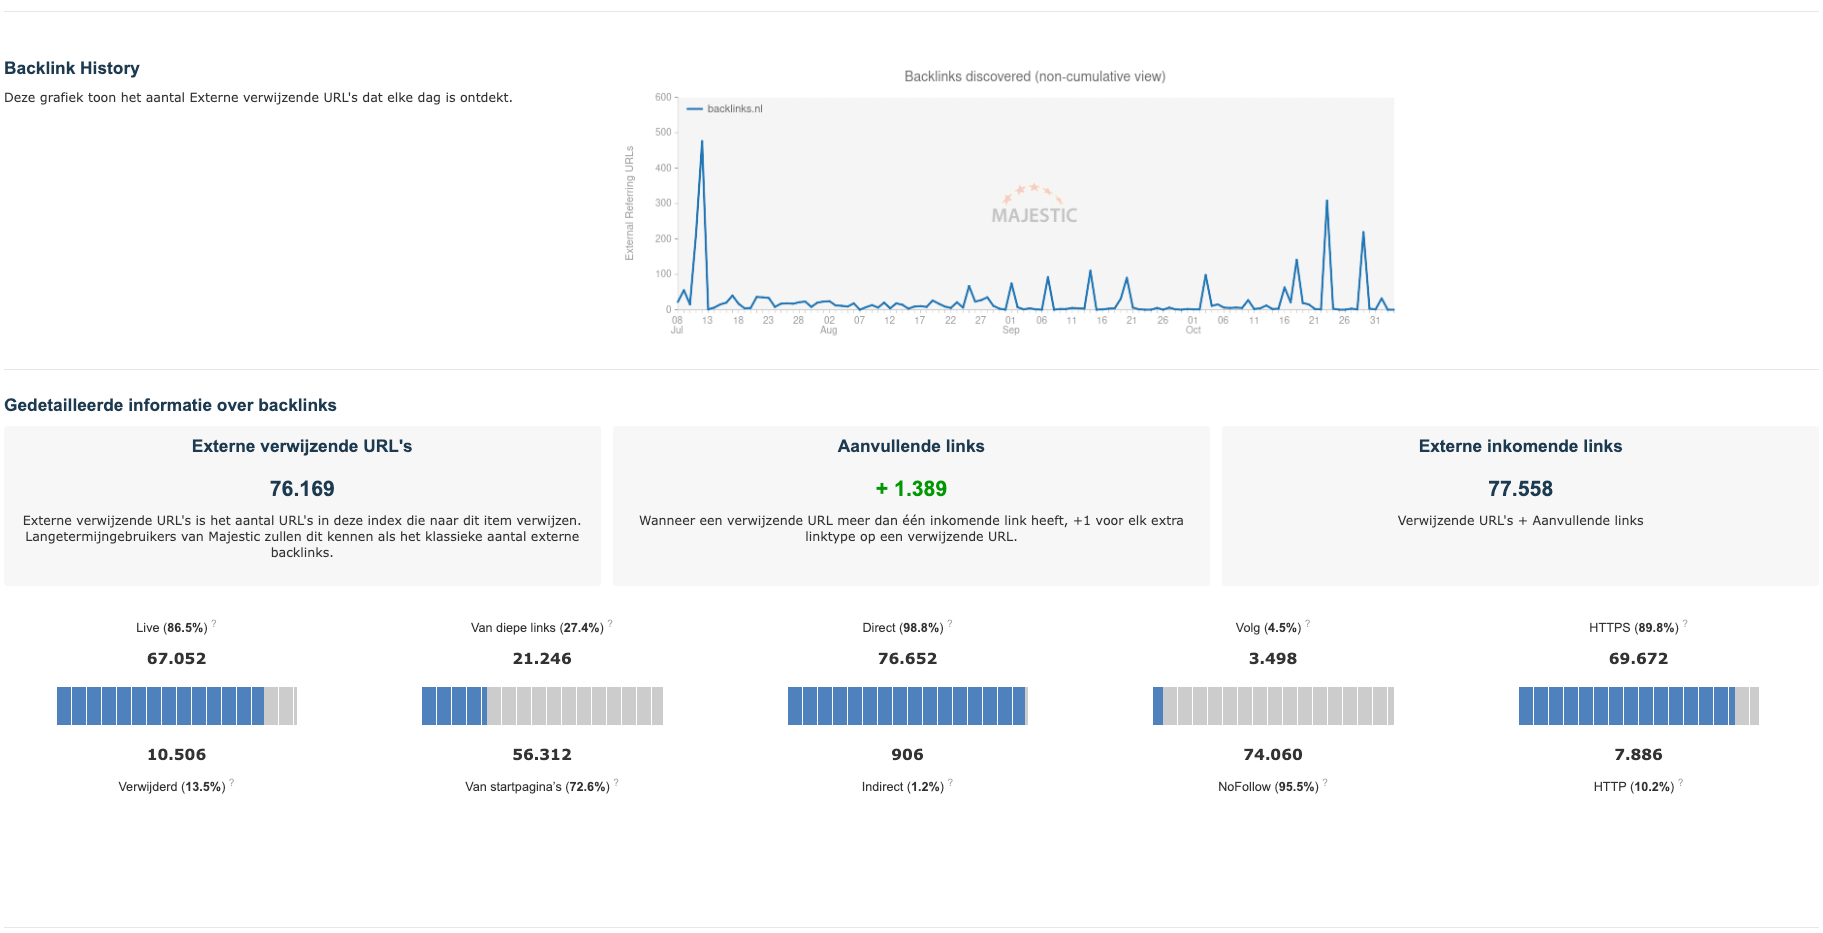Click the Live percentage progress bar
Viewport: 1823px width, 933px height.
pyautogui.click(x=178, y=705)
